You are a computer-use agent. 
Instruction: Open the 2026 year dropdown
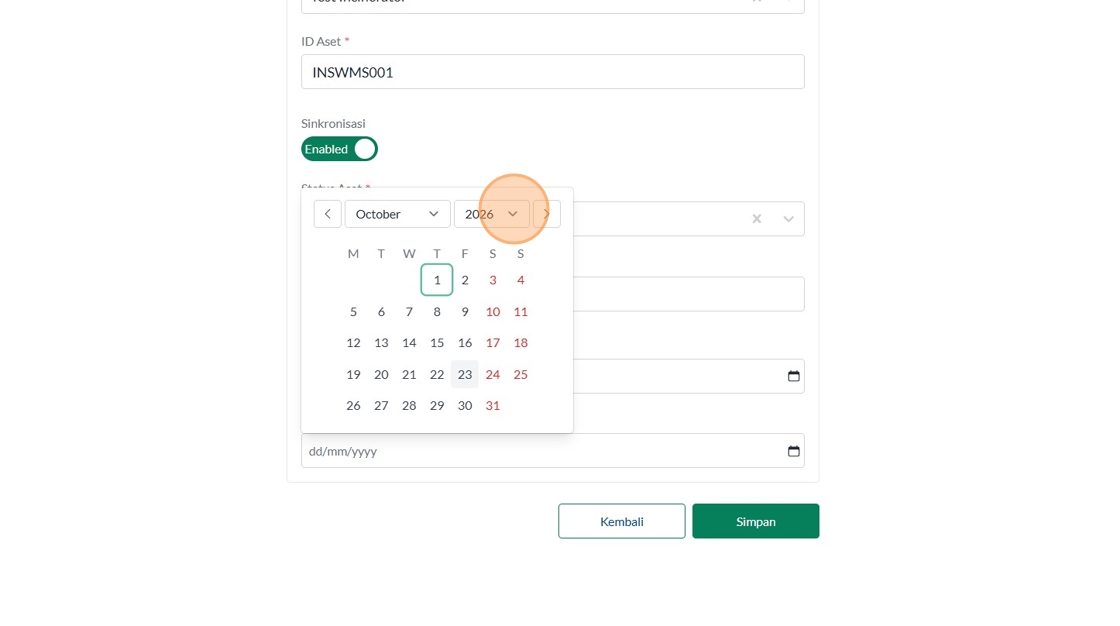pos(492,214)
